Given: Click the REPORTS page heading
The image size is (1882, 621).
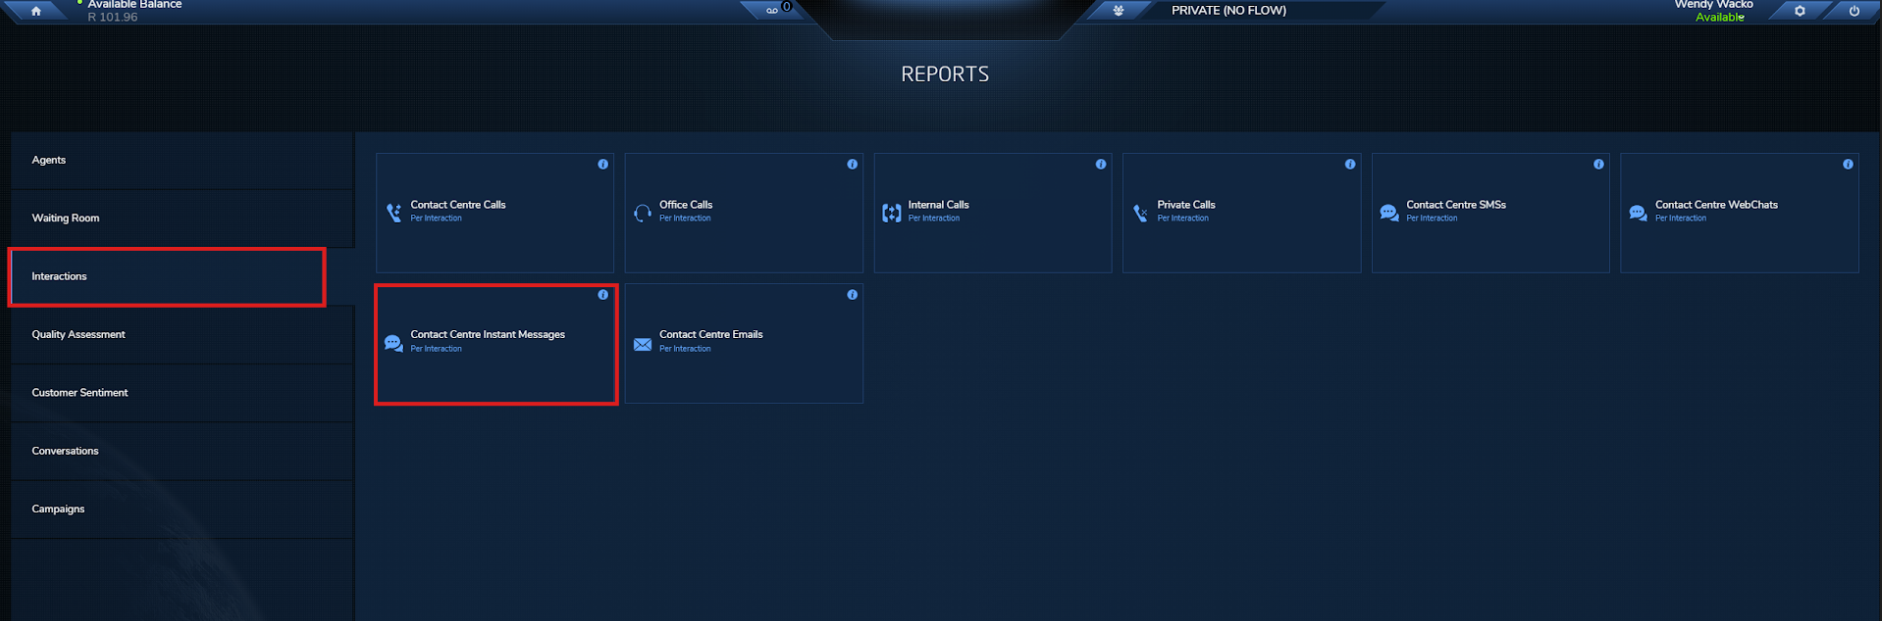Looking at the screenshot, I should tap(945, 74).
